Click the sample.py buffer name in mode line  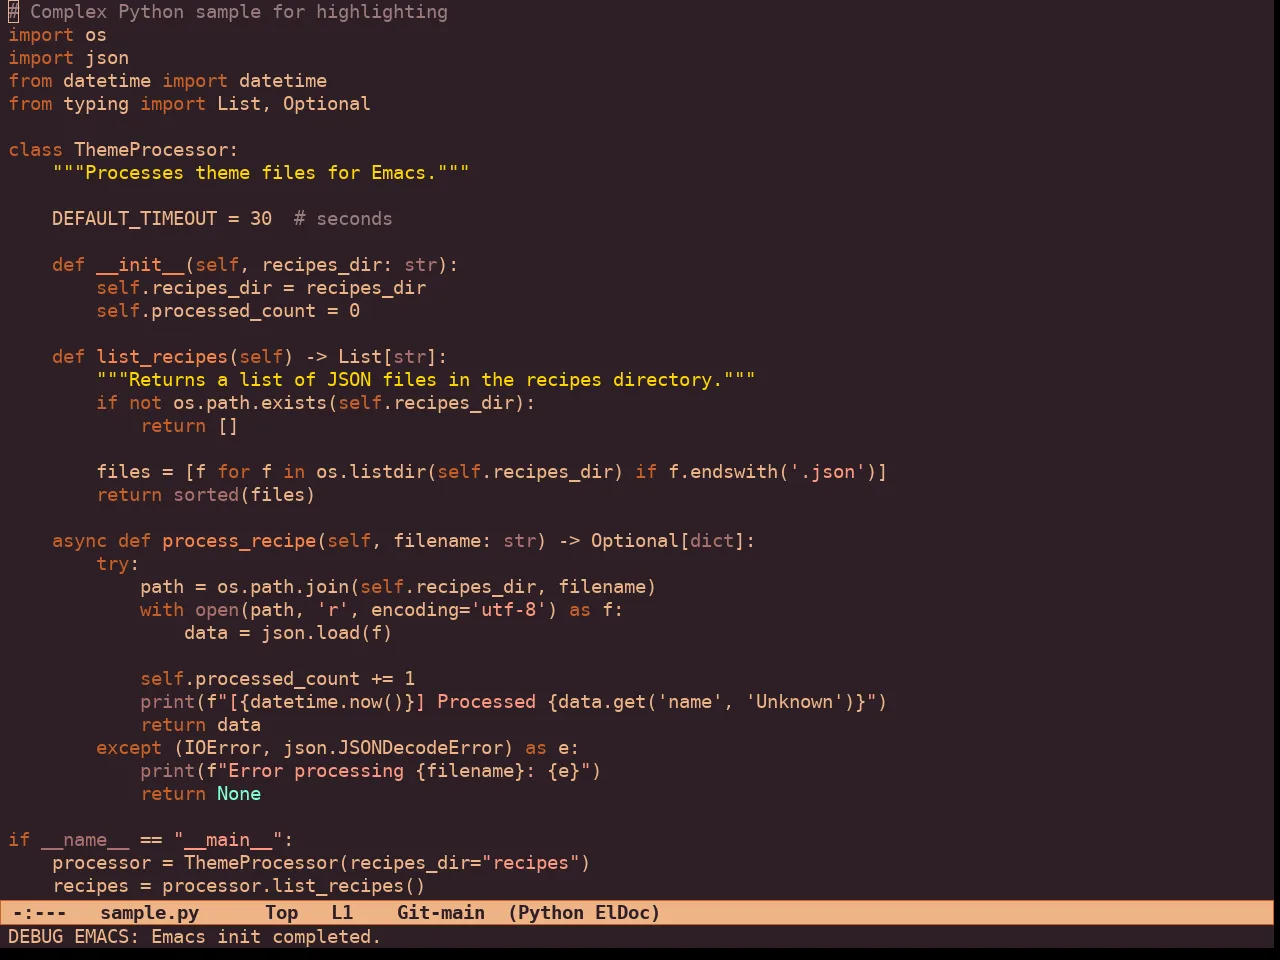149,913
